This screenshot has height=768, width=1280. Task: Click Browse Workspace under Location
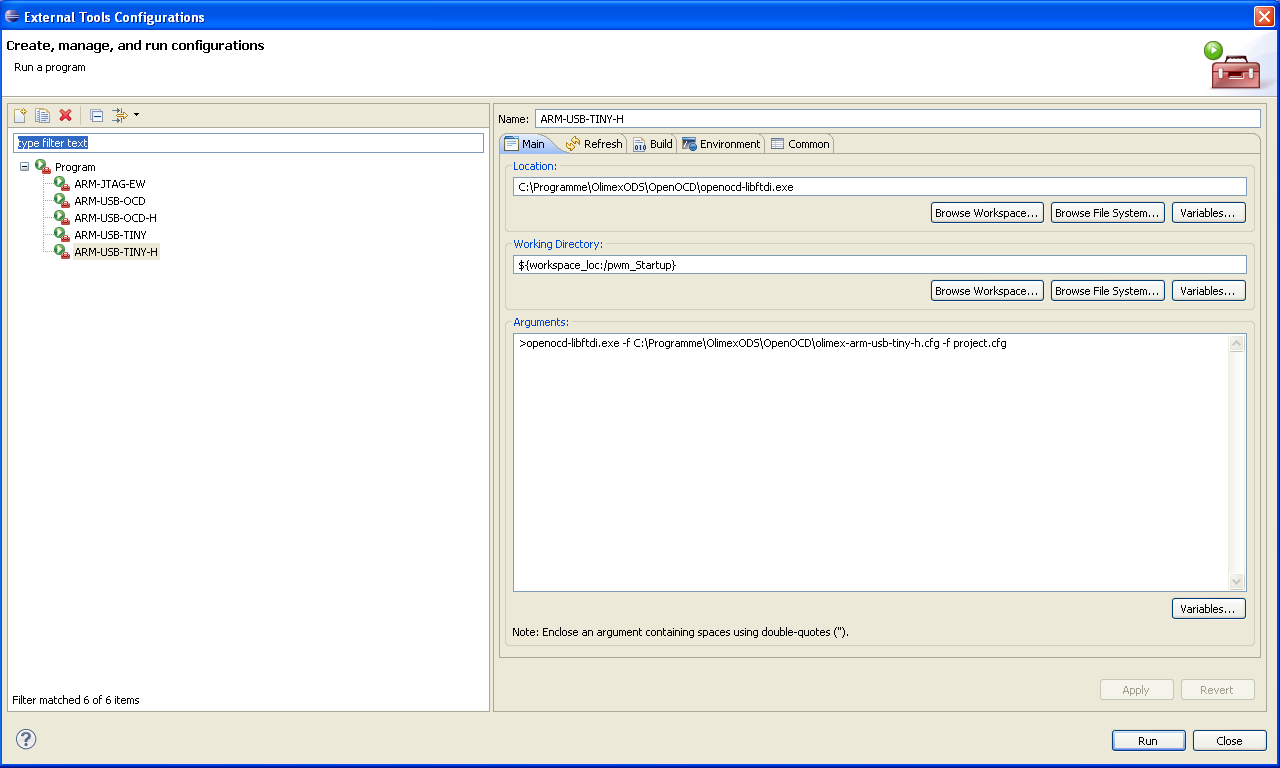(x=987, y=213)
